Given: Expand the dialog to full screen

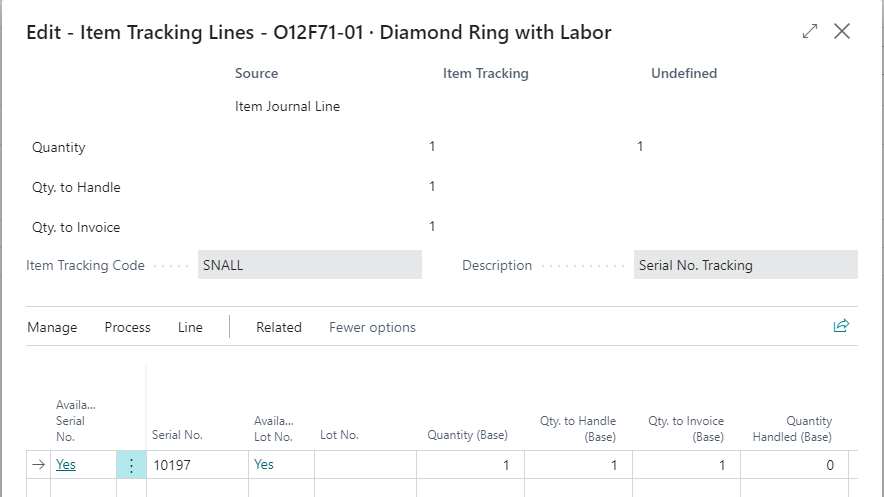Looking at the screenshot, I should [x=810, y=31].
